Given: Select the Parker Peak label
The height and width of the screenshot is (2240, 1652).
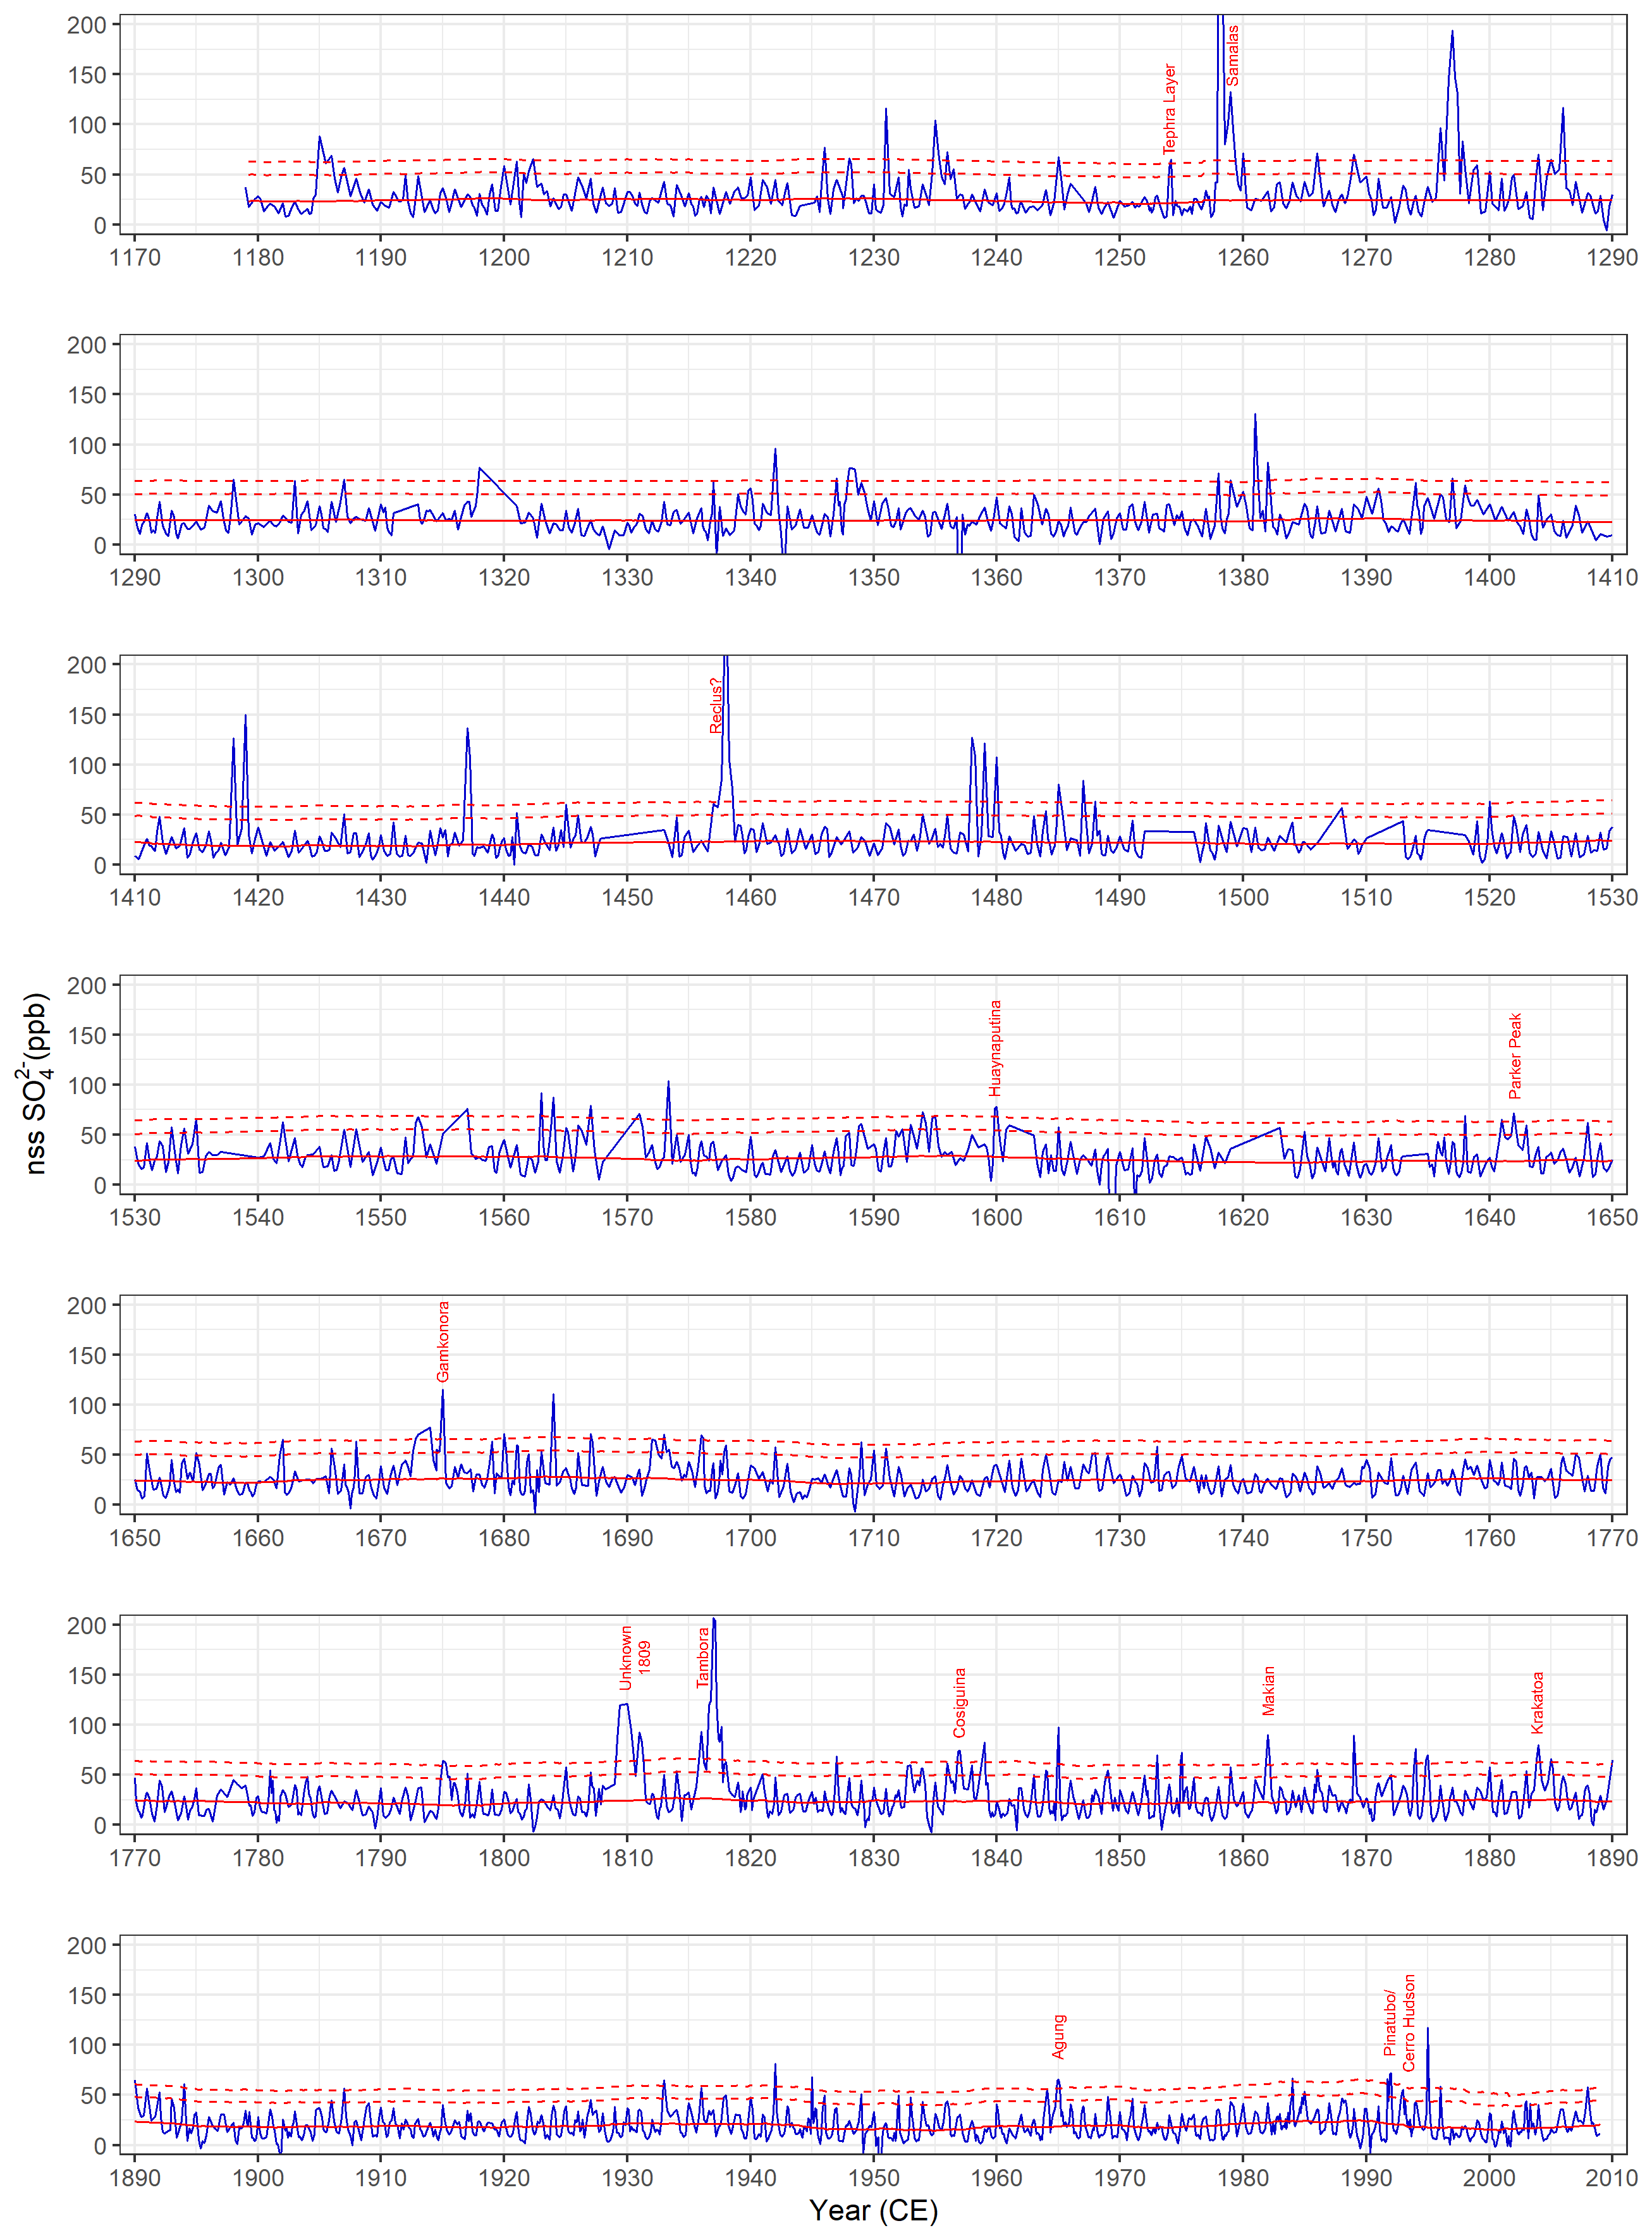Looking at the screenshot, I should point(1514,1055).
